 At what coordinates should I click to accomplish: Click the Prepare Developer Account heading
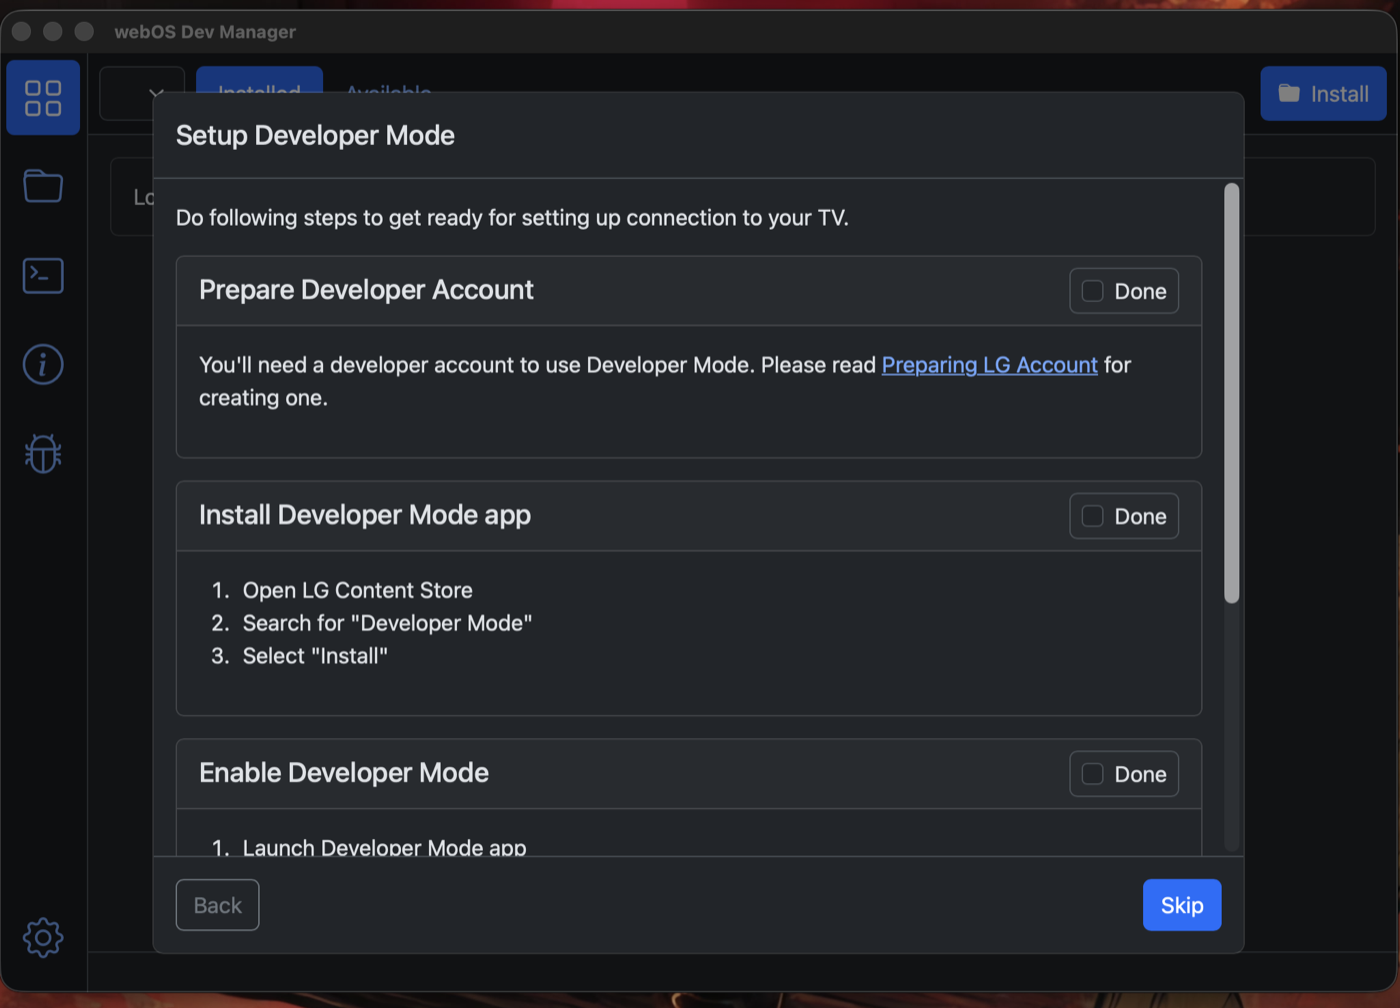[366, 290]
